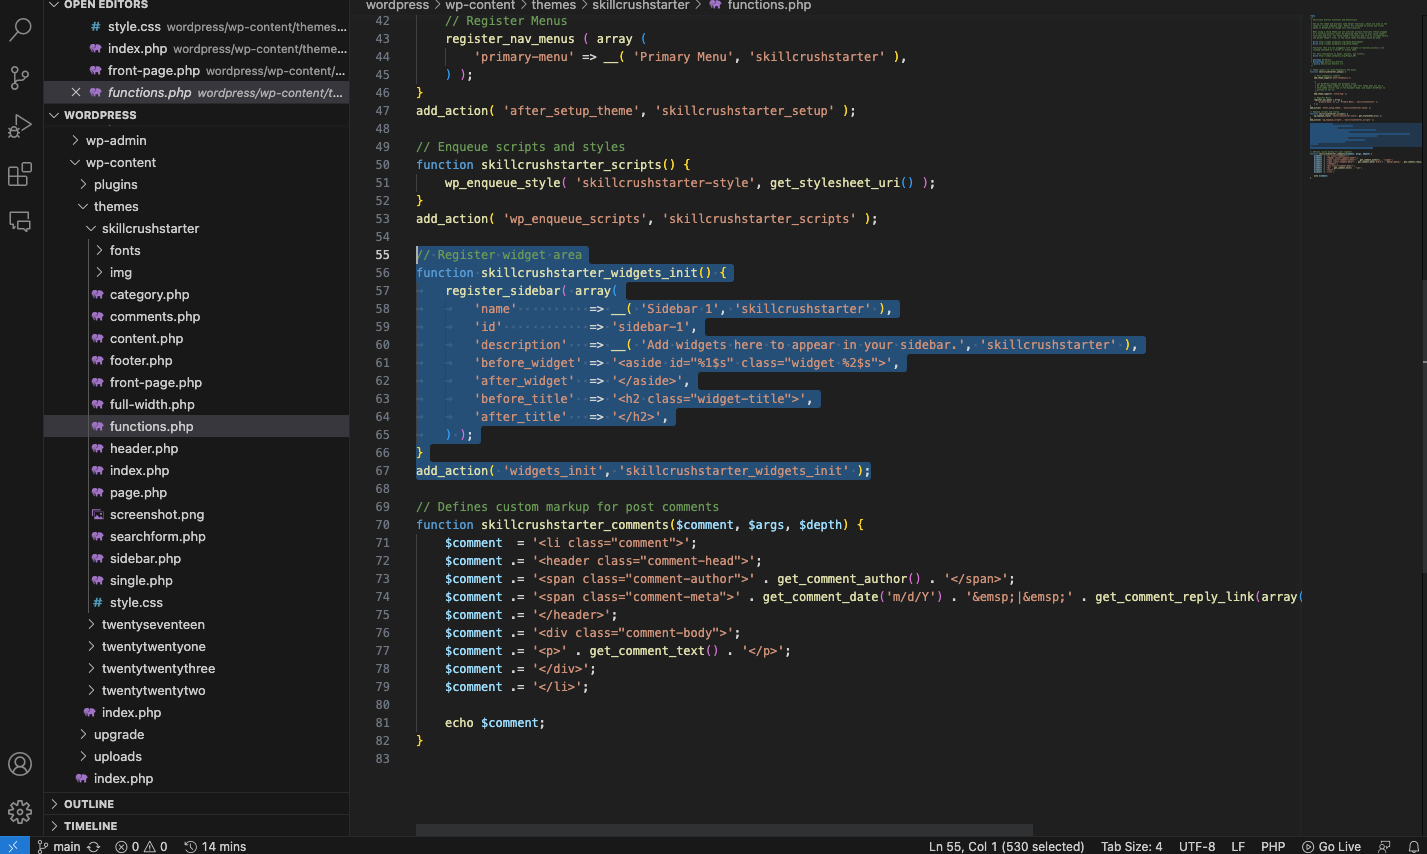Screen dimensions: 1427x854
Task: Open sidebar.php in the file tree
Action: (x=196, y=559)
